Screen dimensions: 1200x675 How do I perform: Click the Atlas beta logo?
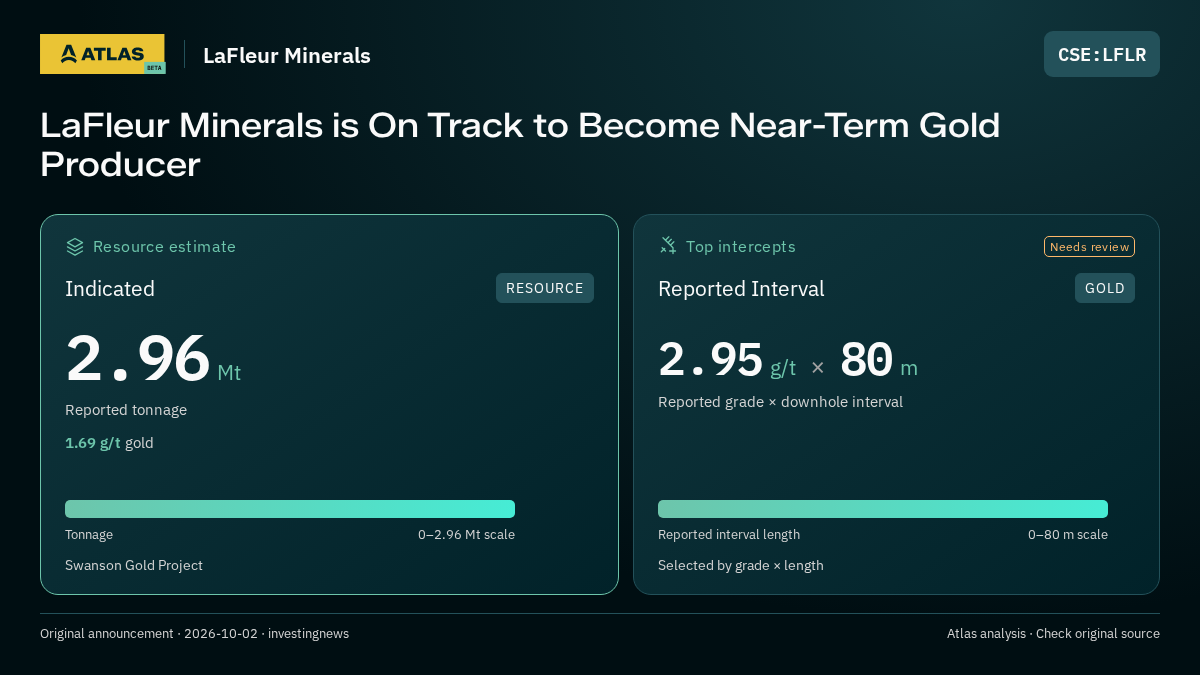click(x=102, y=54)
